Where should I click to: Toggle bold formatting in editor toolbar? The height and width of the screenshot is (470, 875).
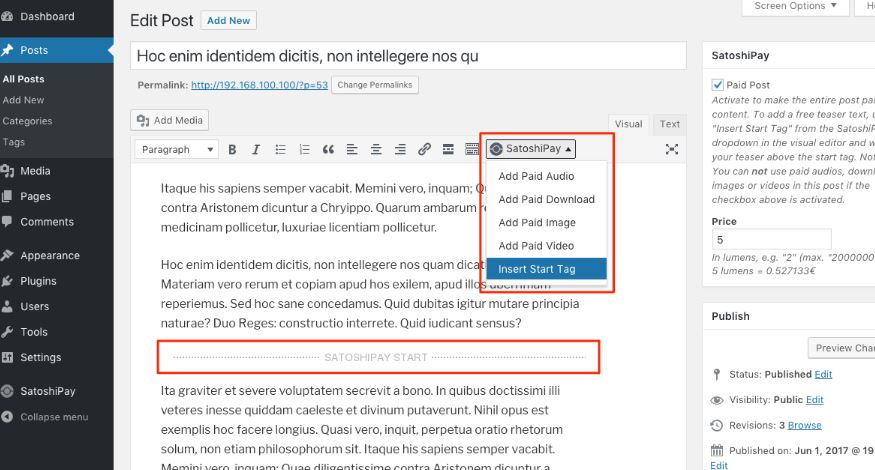click(x=232, y=150)
